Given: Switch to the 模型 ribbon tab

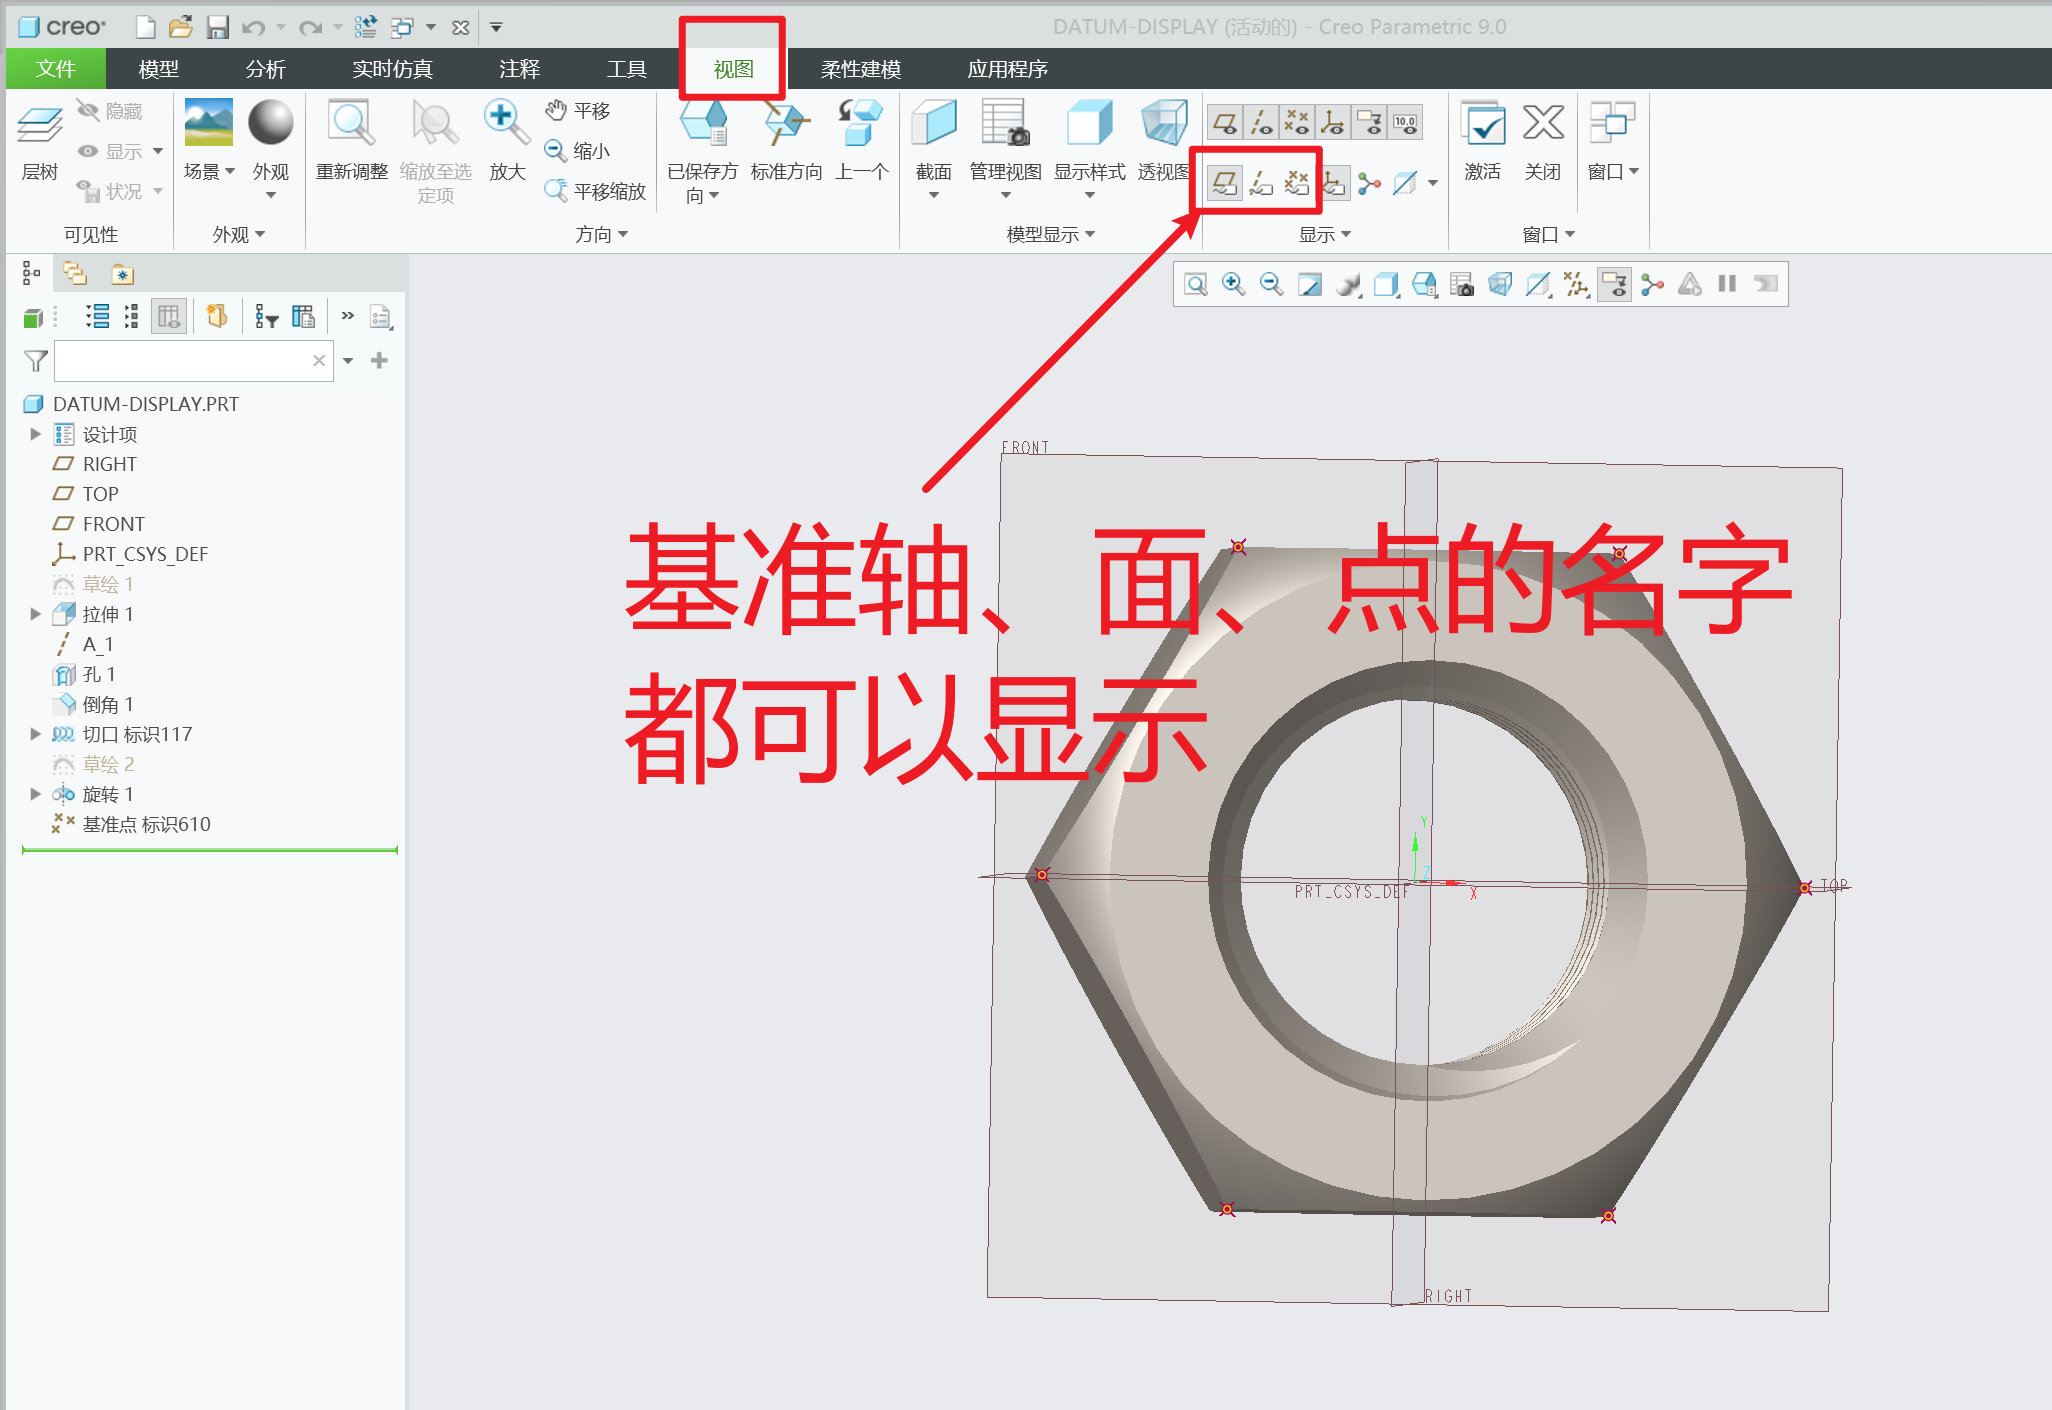Looking at the screenshot, I should pos(158,69).
